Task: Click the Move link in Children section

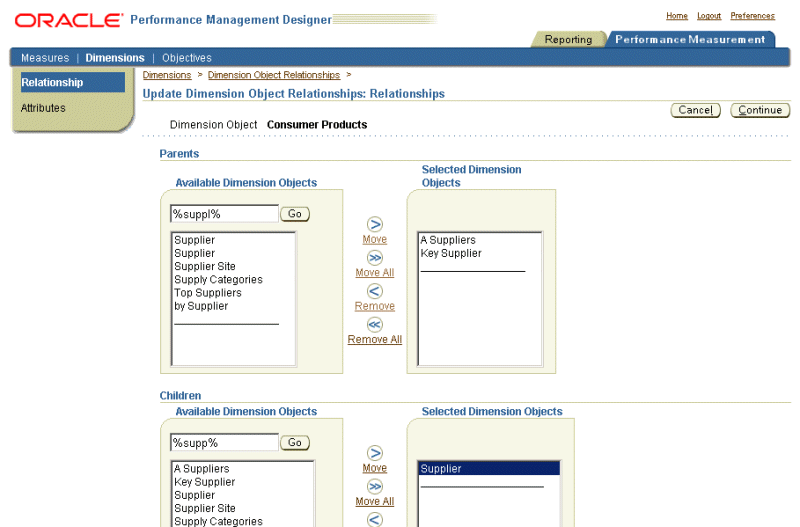Action: click(375, 468)
